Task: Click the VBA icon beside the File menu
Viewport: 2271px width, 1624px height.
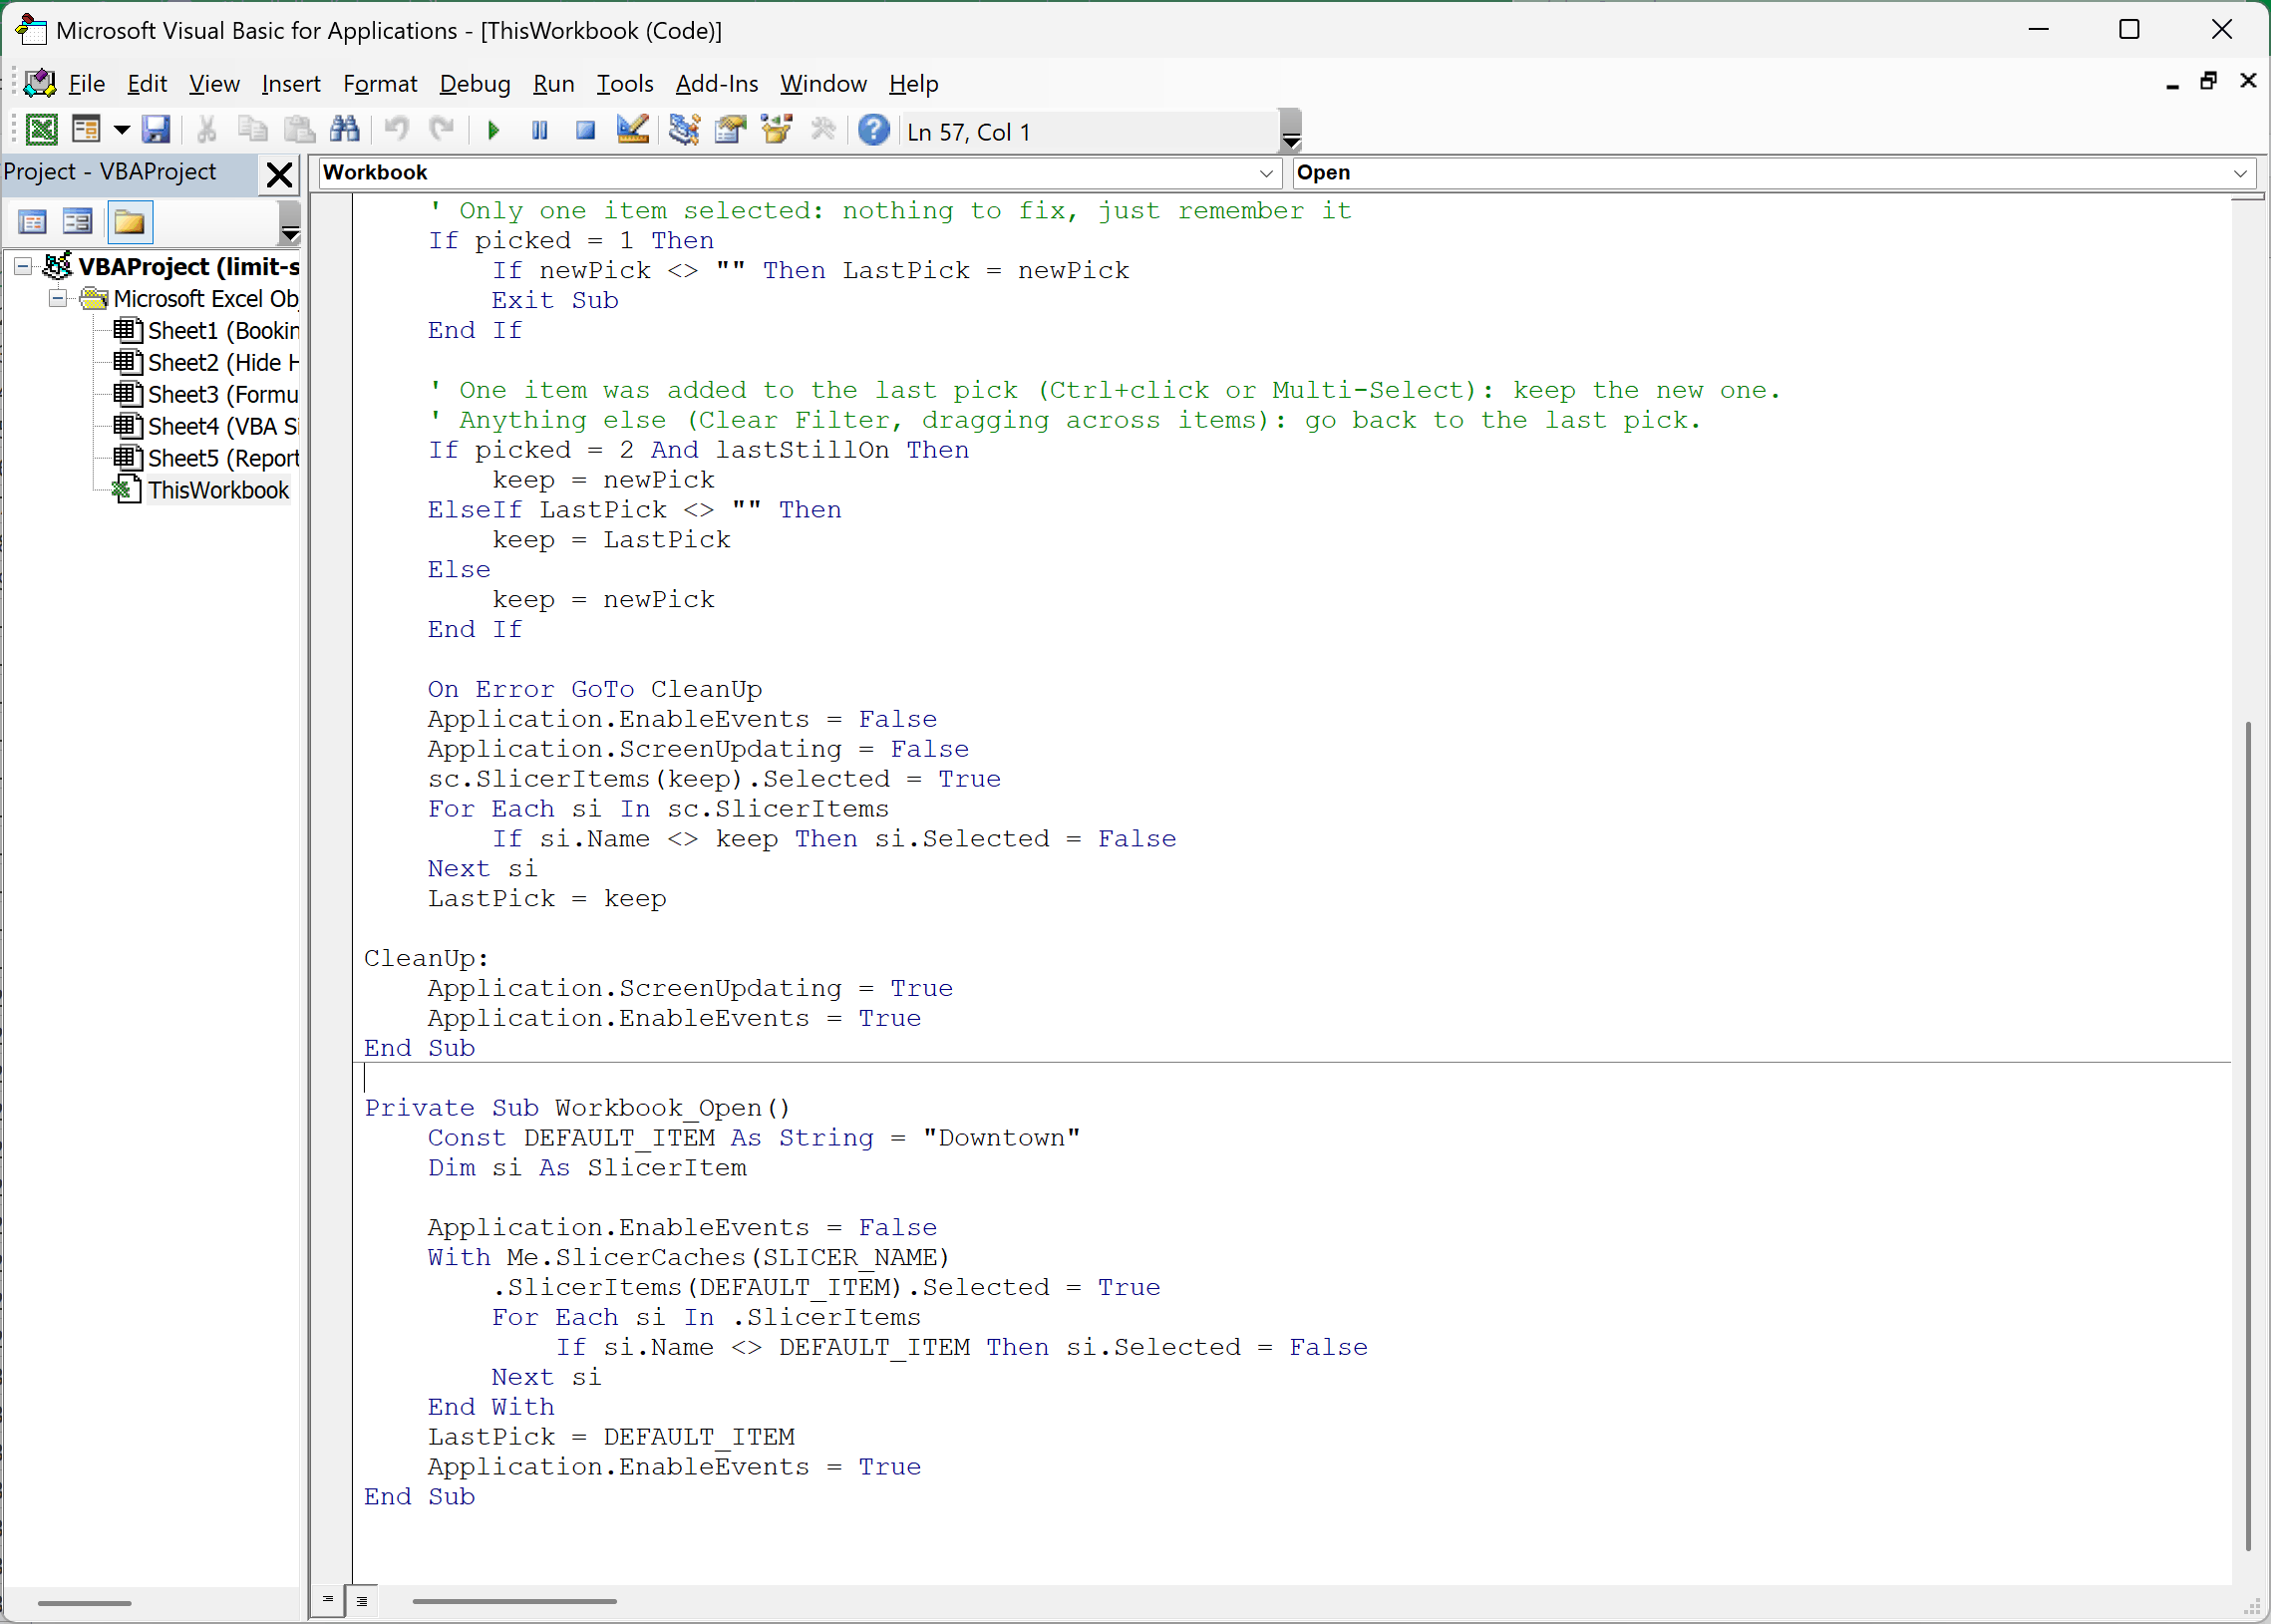Action: pos(39,83)
